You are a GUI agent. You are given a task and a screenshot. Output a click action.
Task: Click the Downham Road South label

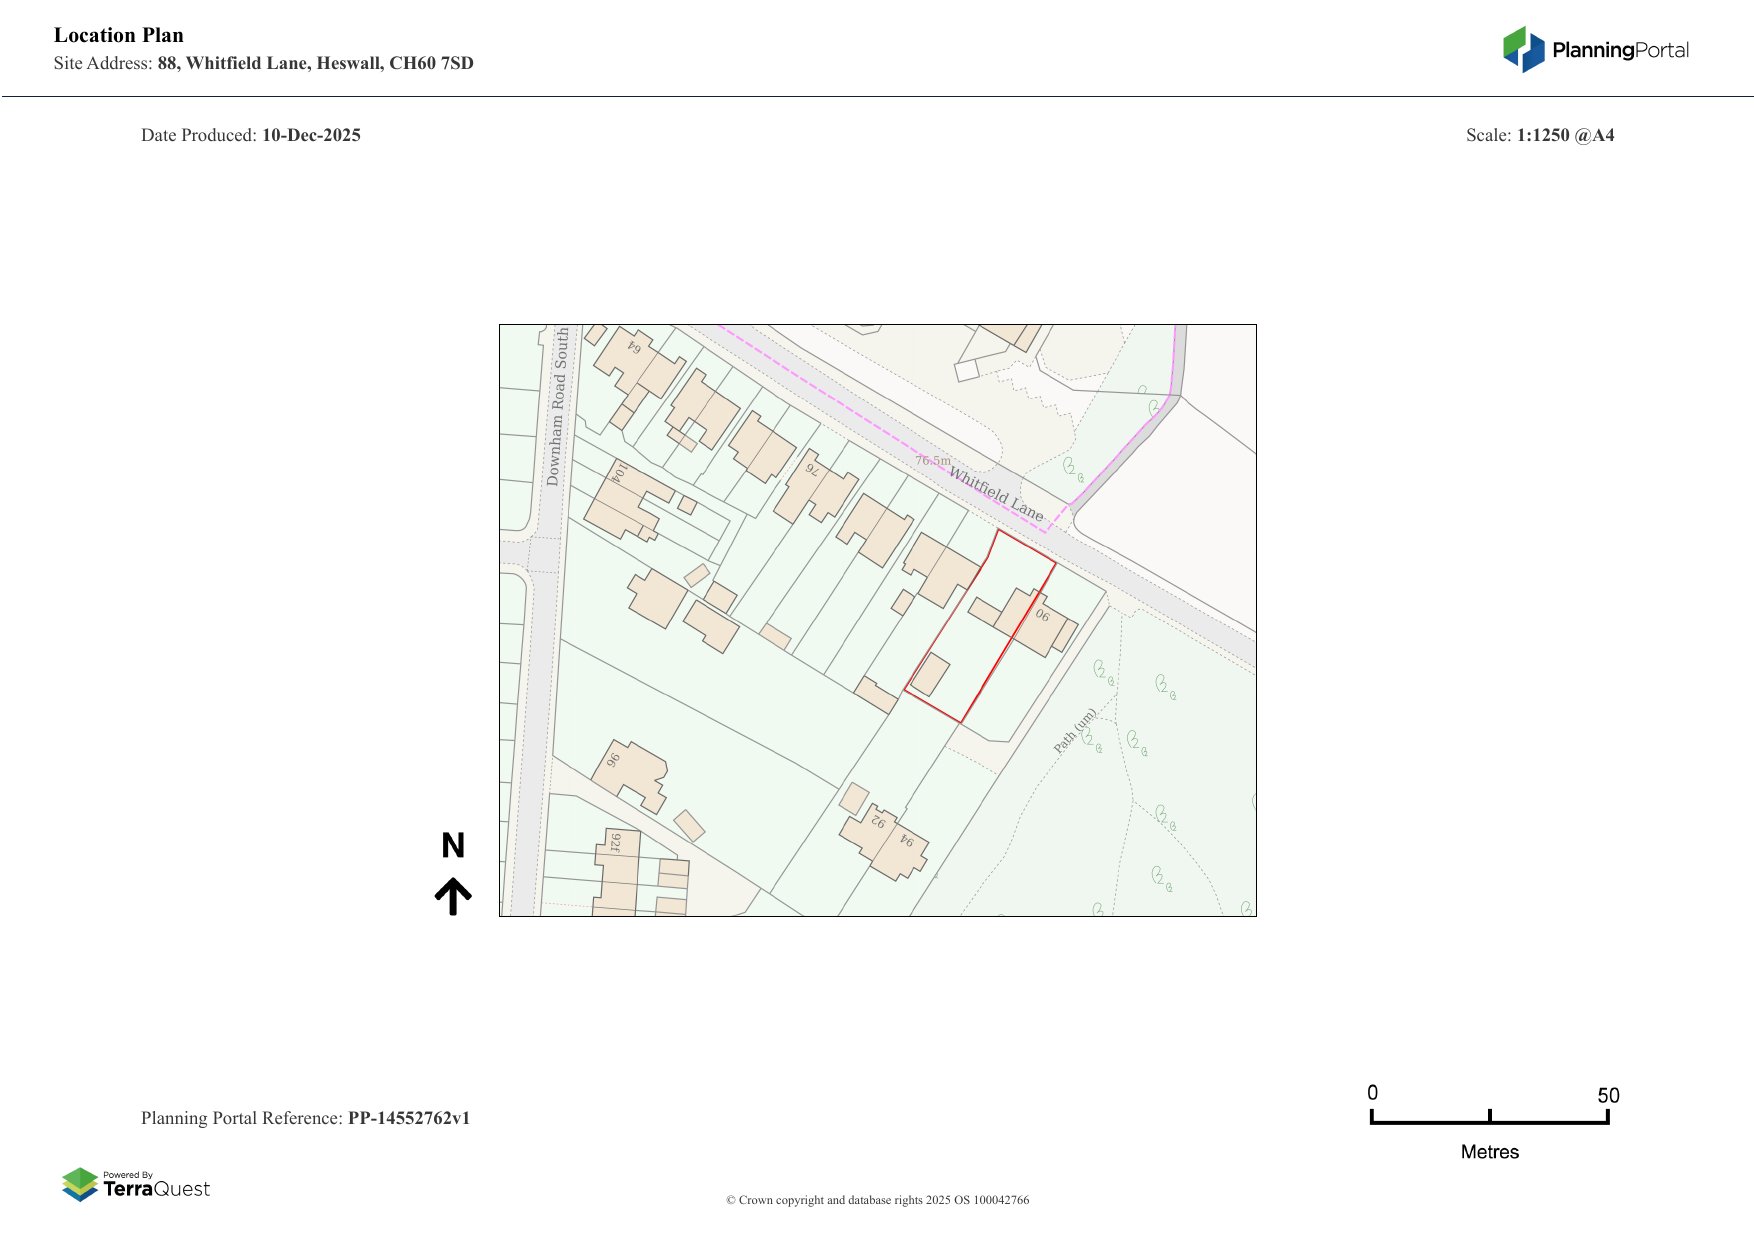(557, 407)
